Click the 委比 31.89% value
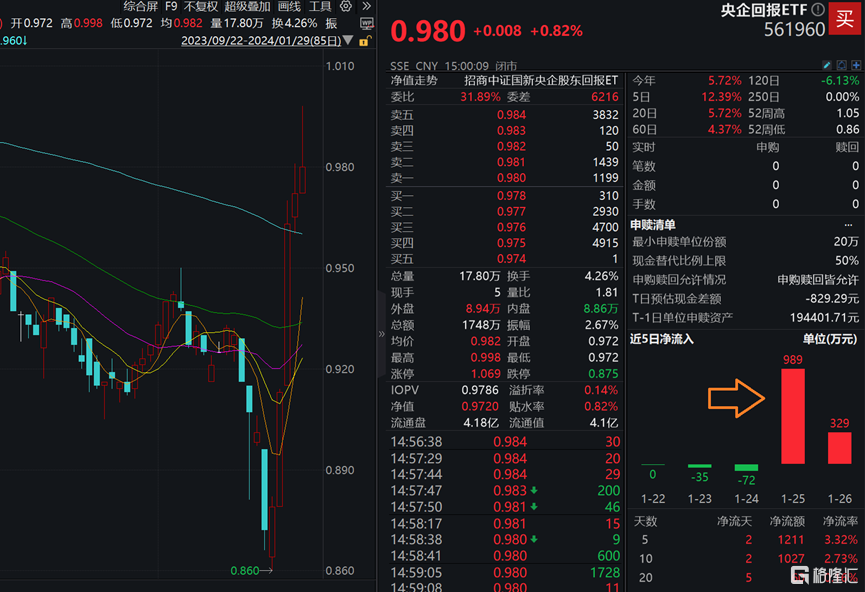This screenshot has height=592, width=865. 480,97
